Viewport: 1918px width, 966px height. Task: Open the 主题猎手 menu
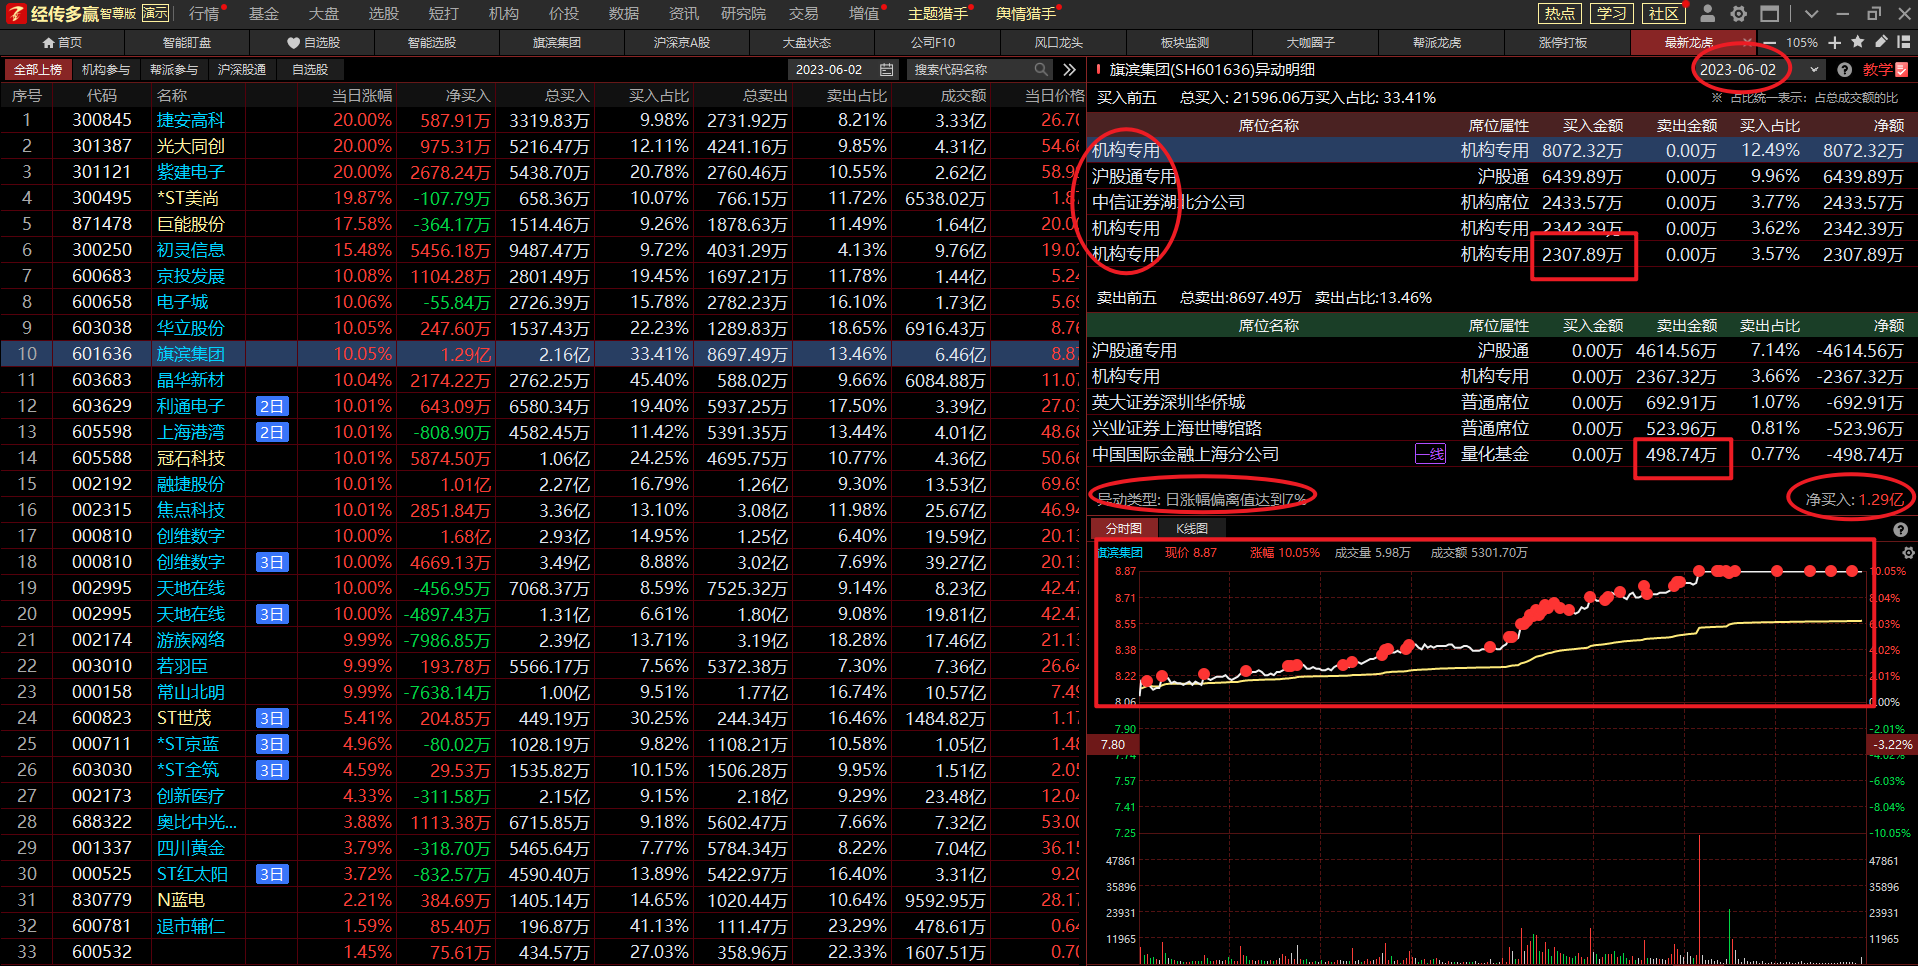938,13
